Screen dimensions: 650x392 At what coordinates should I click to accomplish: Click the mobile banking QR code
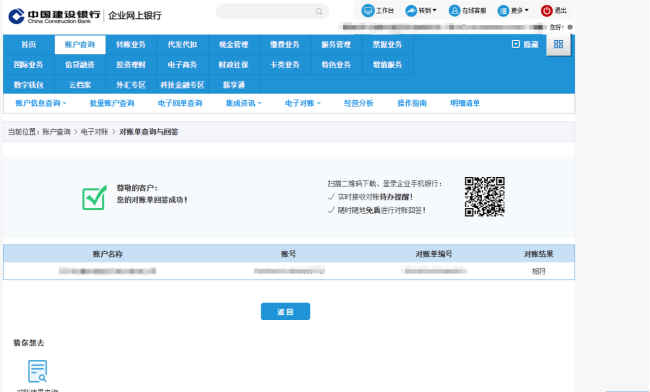pos(484,197)
